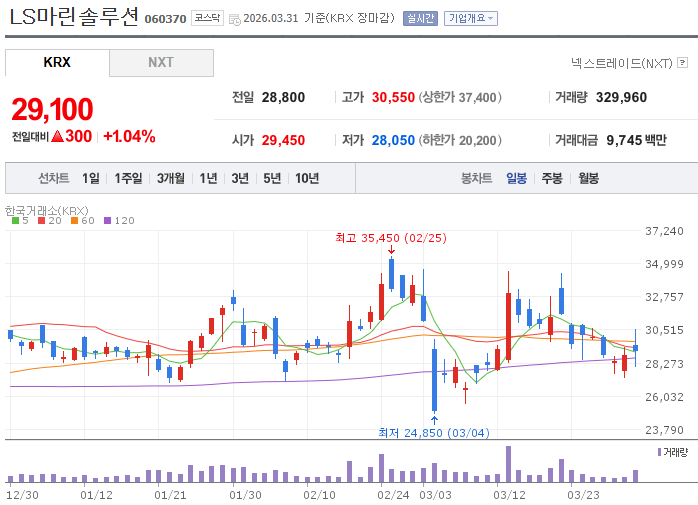The height and width of the screenshot is (505, 698).
Task: Click the open price value 29,450
Action: point(283,140)
